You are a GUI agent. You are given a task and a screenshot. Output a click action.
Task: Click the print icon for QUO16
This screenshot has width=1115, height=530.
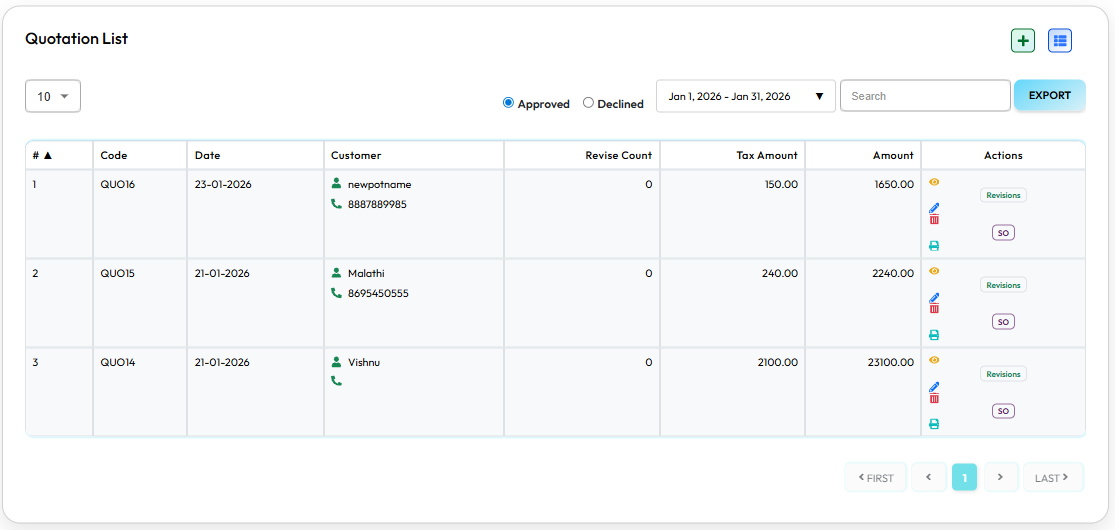tap(934, 246)
